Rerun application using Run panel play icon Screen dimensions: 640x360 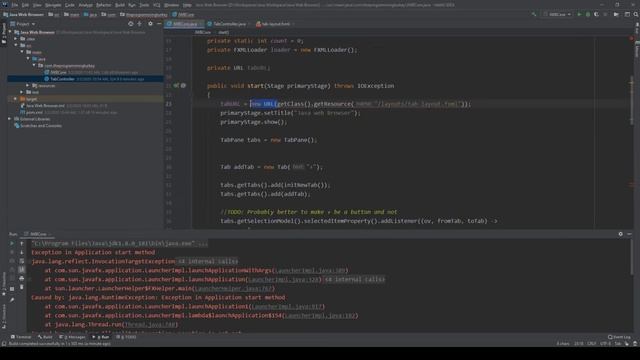coord(12,243)
